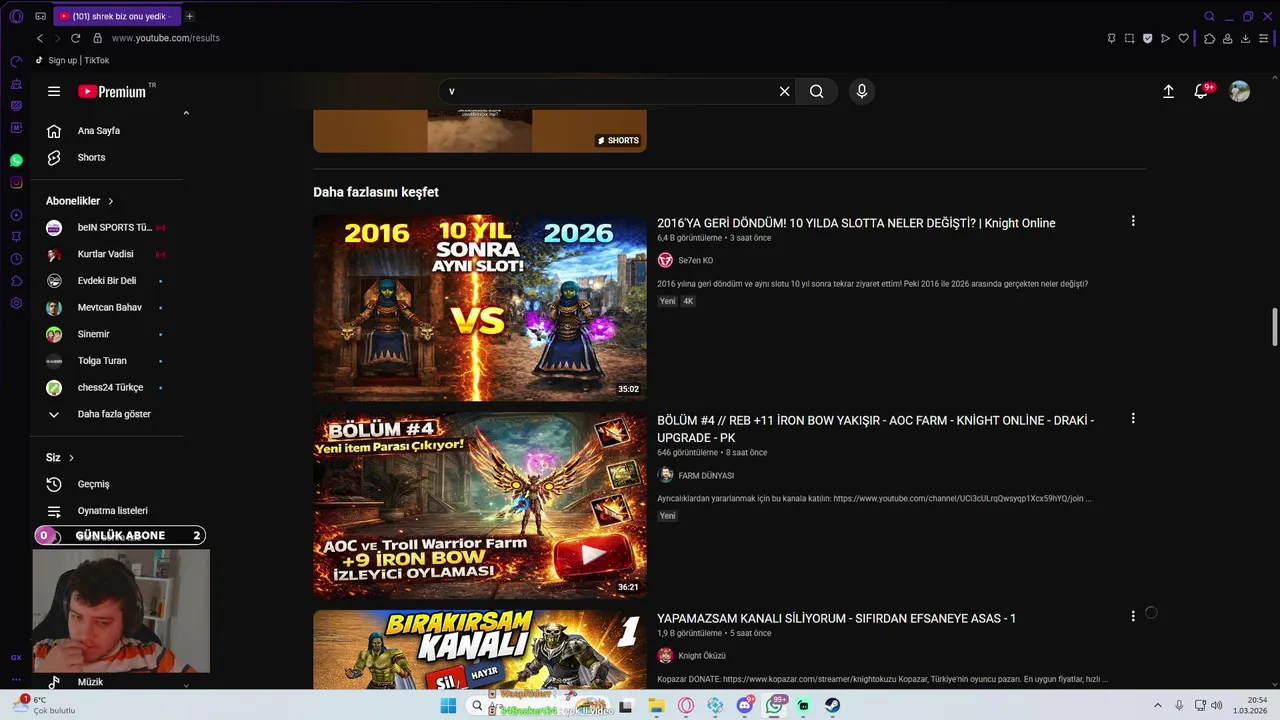Open Mevtcan Bahav channel
Viewport: 1280px width, 720px height.
[x=108, y=308]
